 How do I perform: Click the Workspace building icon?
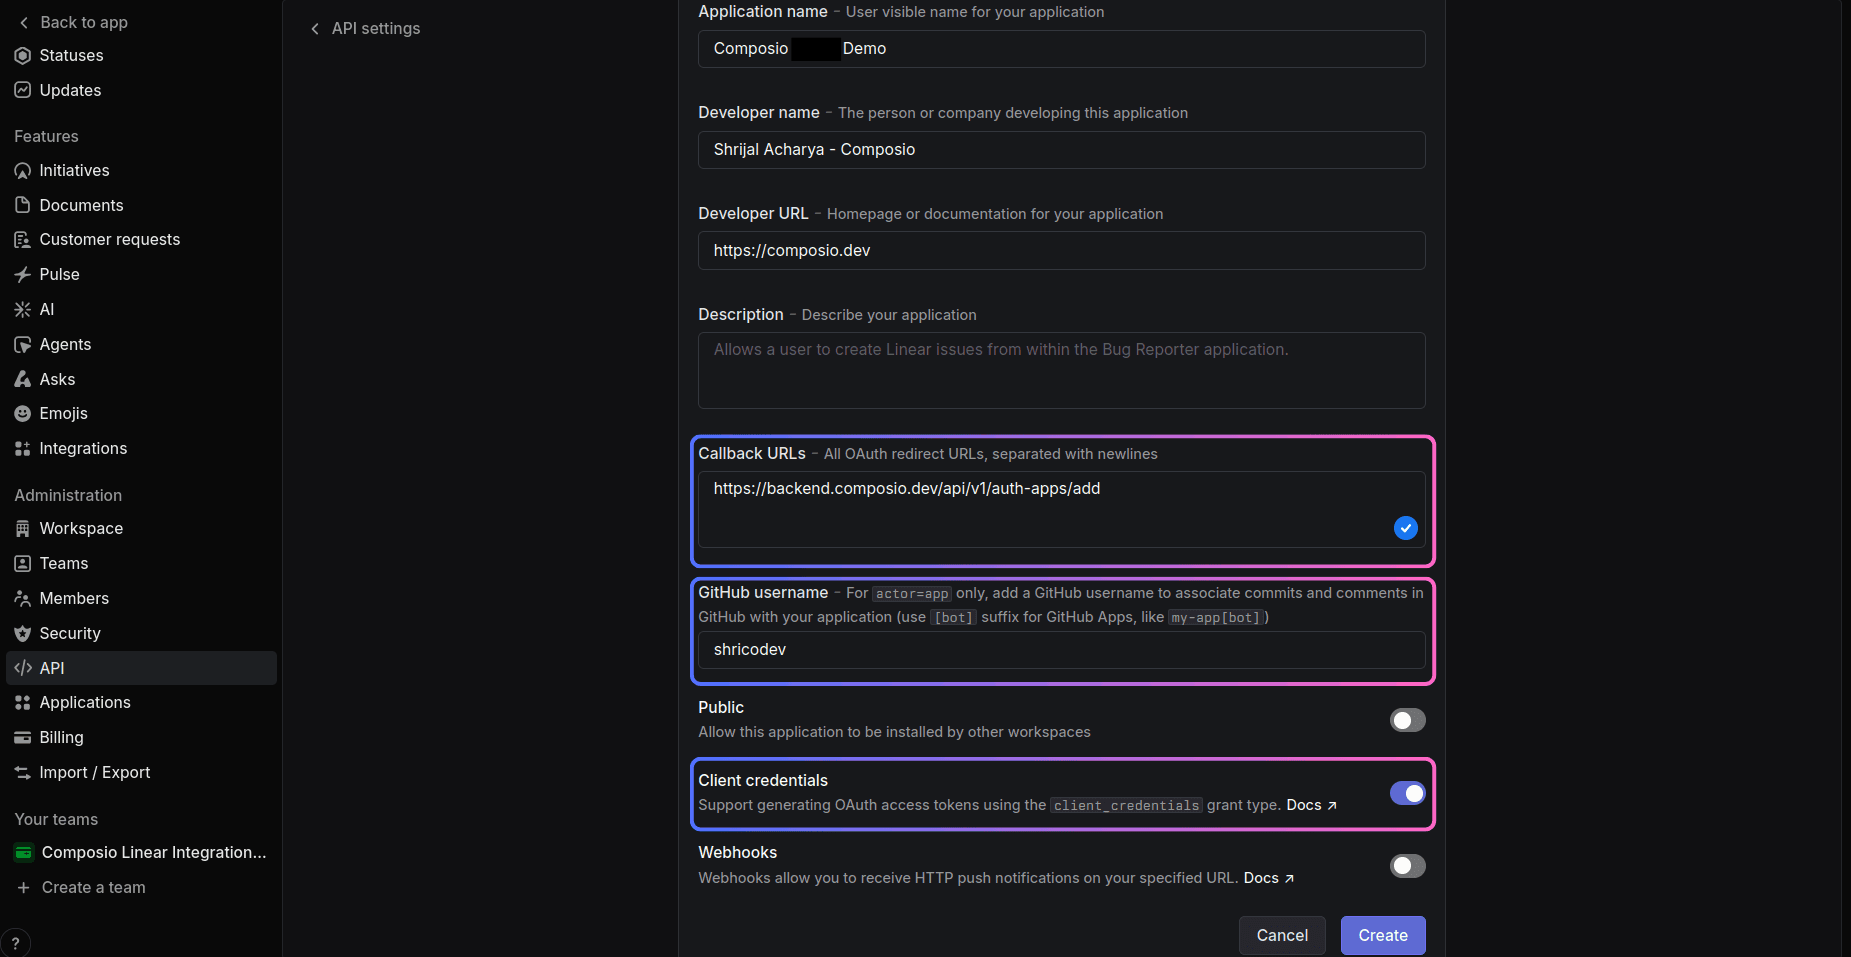(x=22, y=528)
